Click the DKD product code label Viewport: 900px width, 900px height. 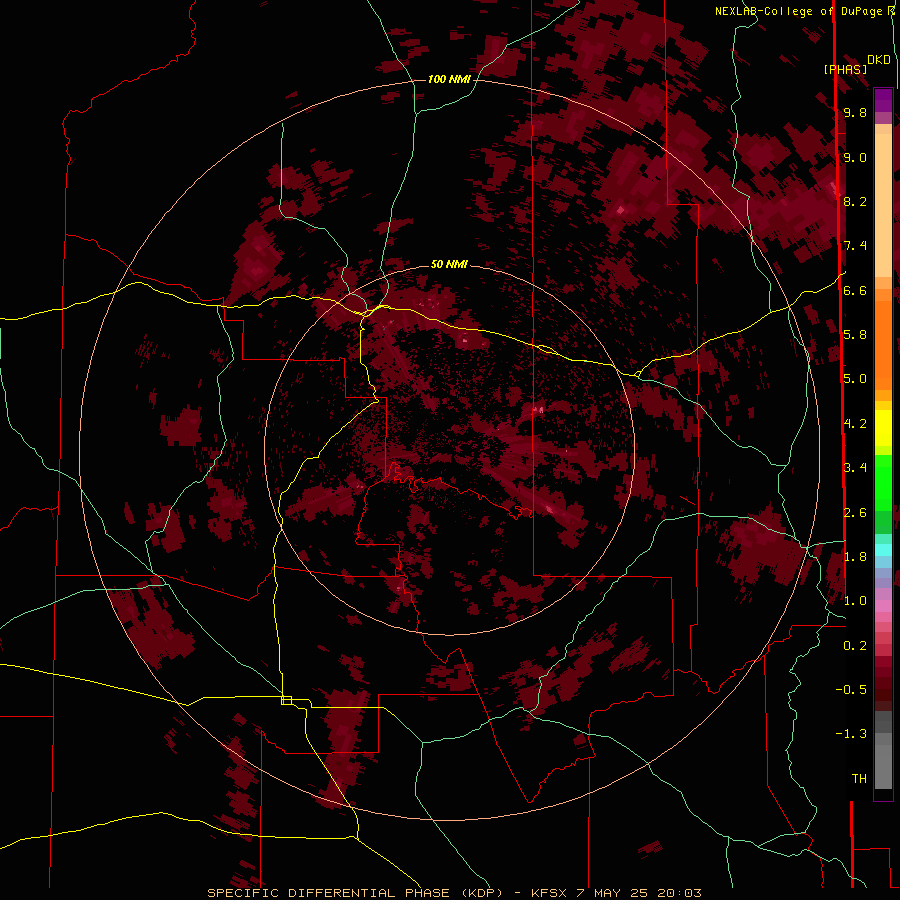[x=878, y=59]
